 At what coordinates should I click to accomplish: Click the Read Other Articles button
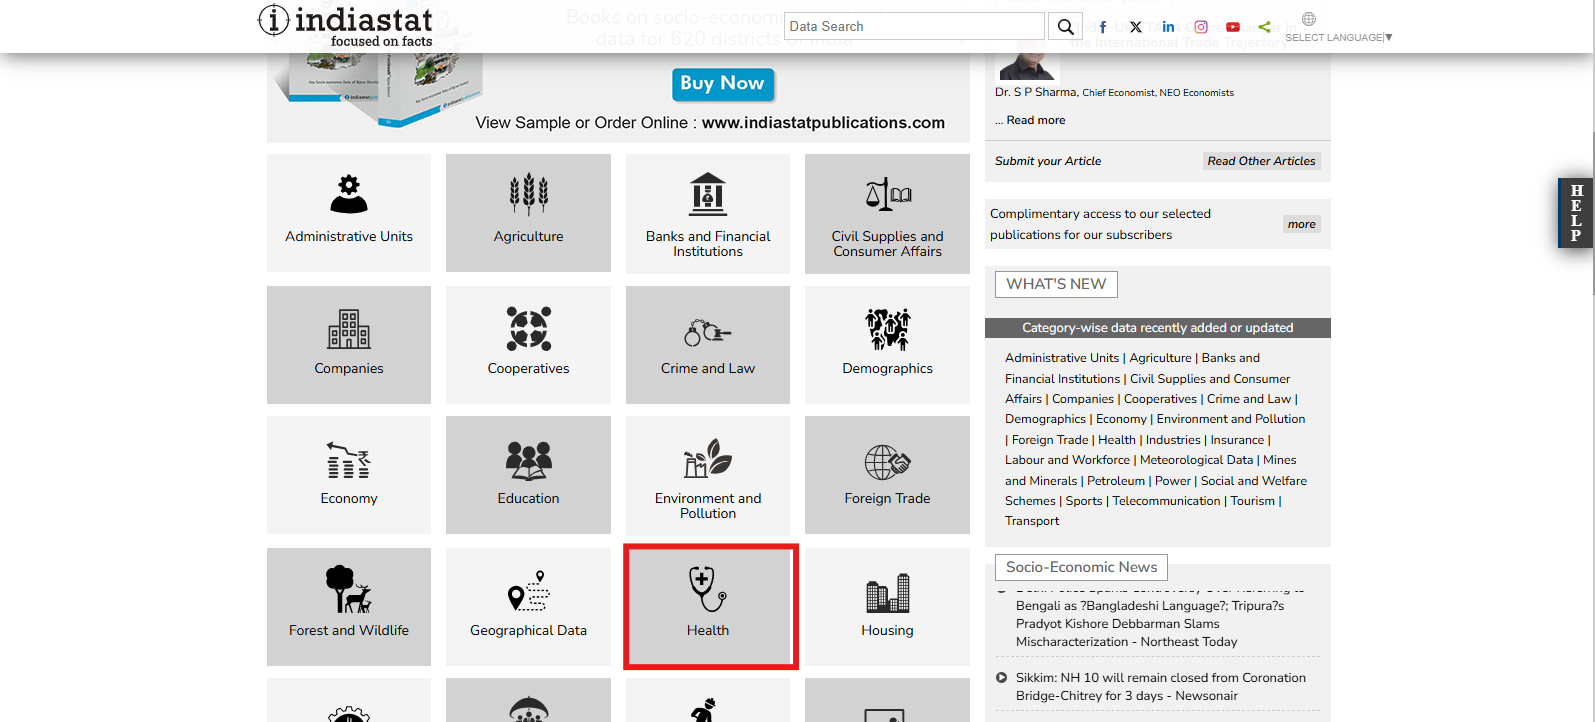(1261, 161)
